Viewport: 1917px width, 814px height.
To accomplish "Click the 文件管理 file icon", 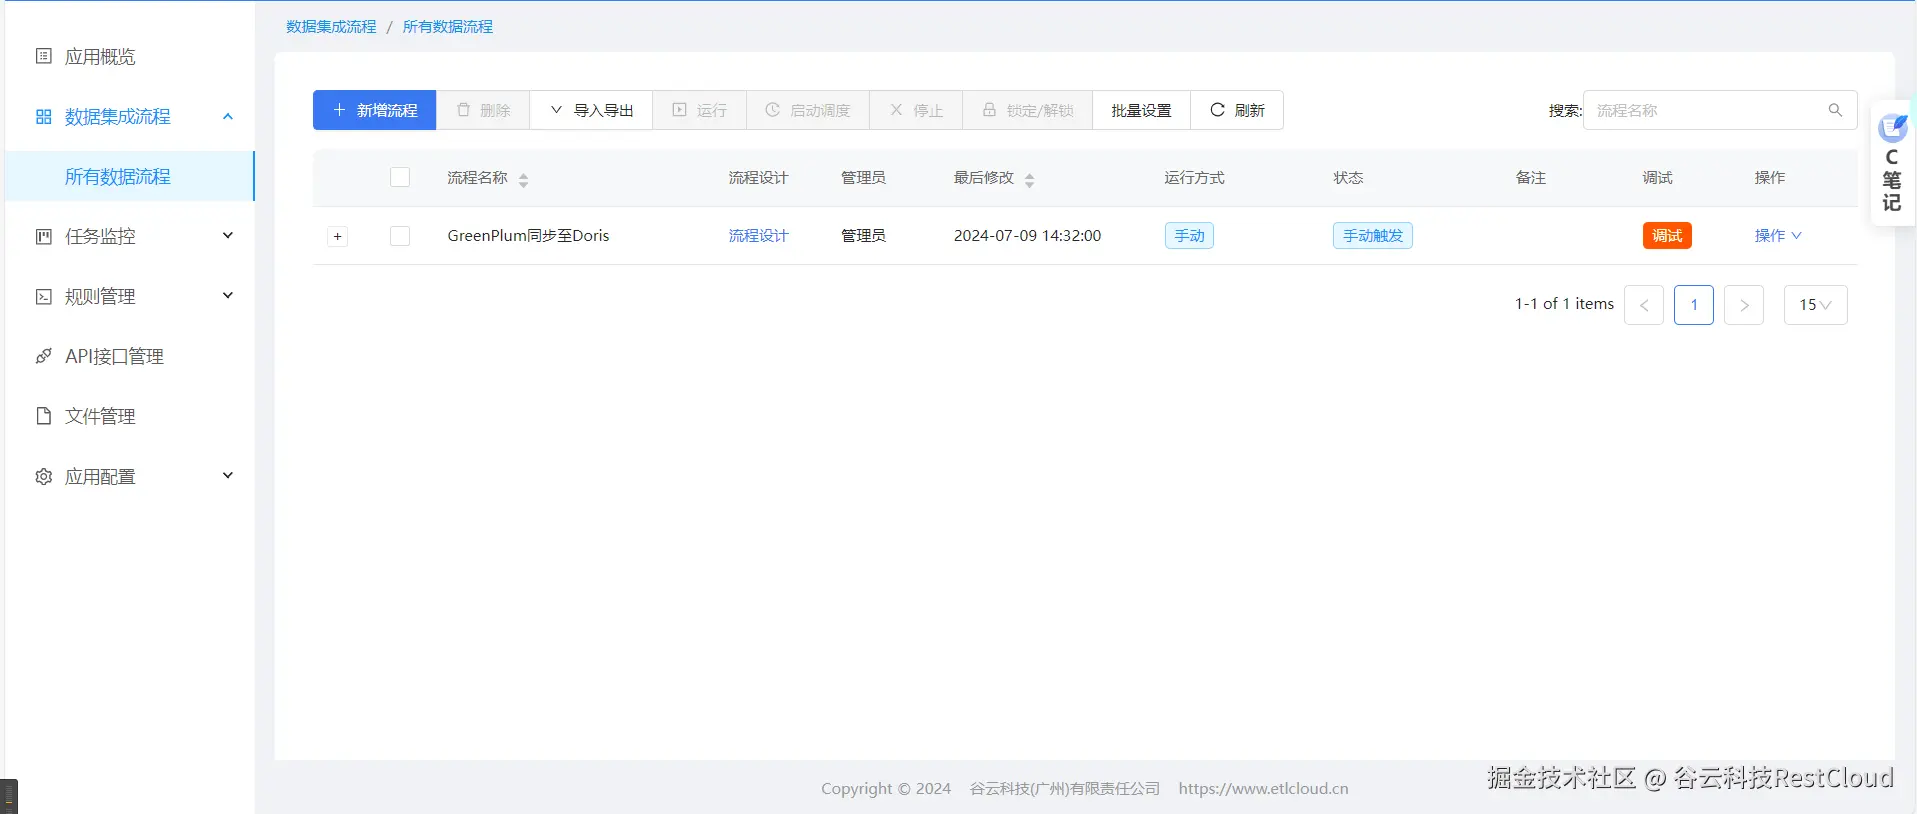I will tap(43, 416).
